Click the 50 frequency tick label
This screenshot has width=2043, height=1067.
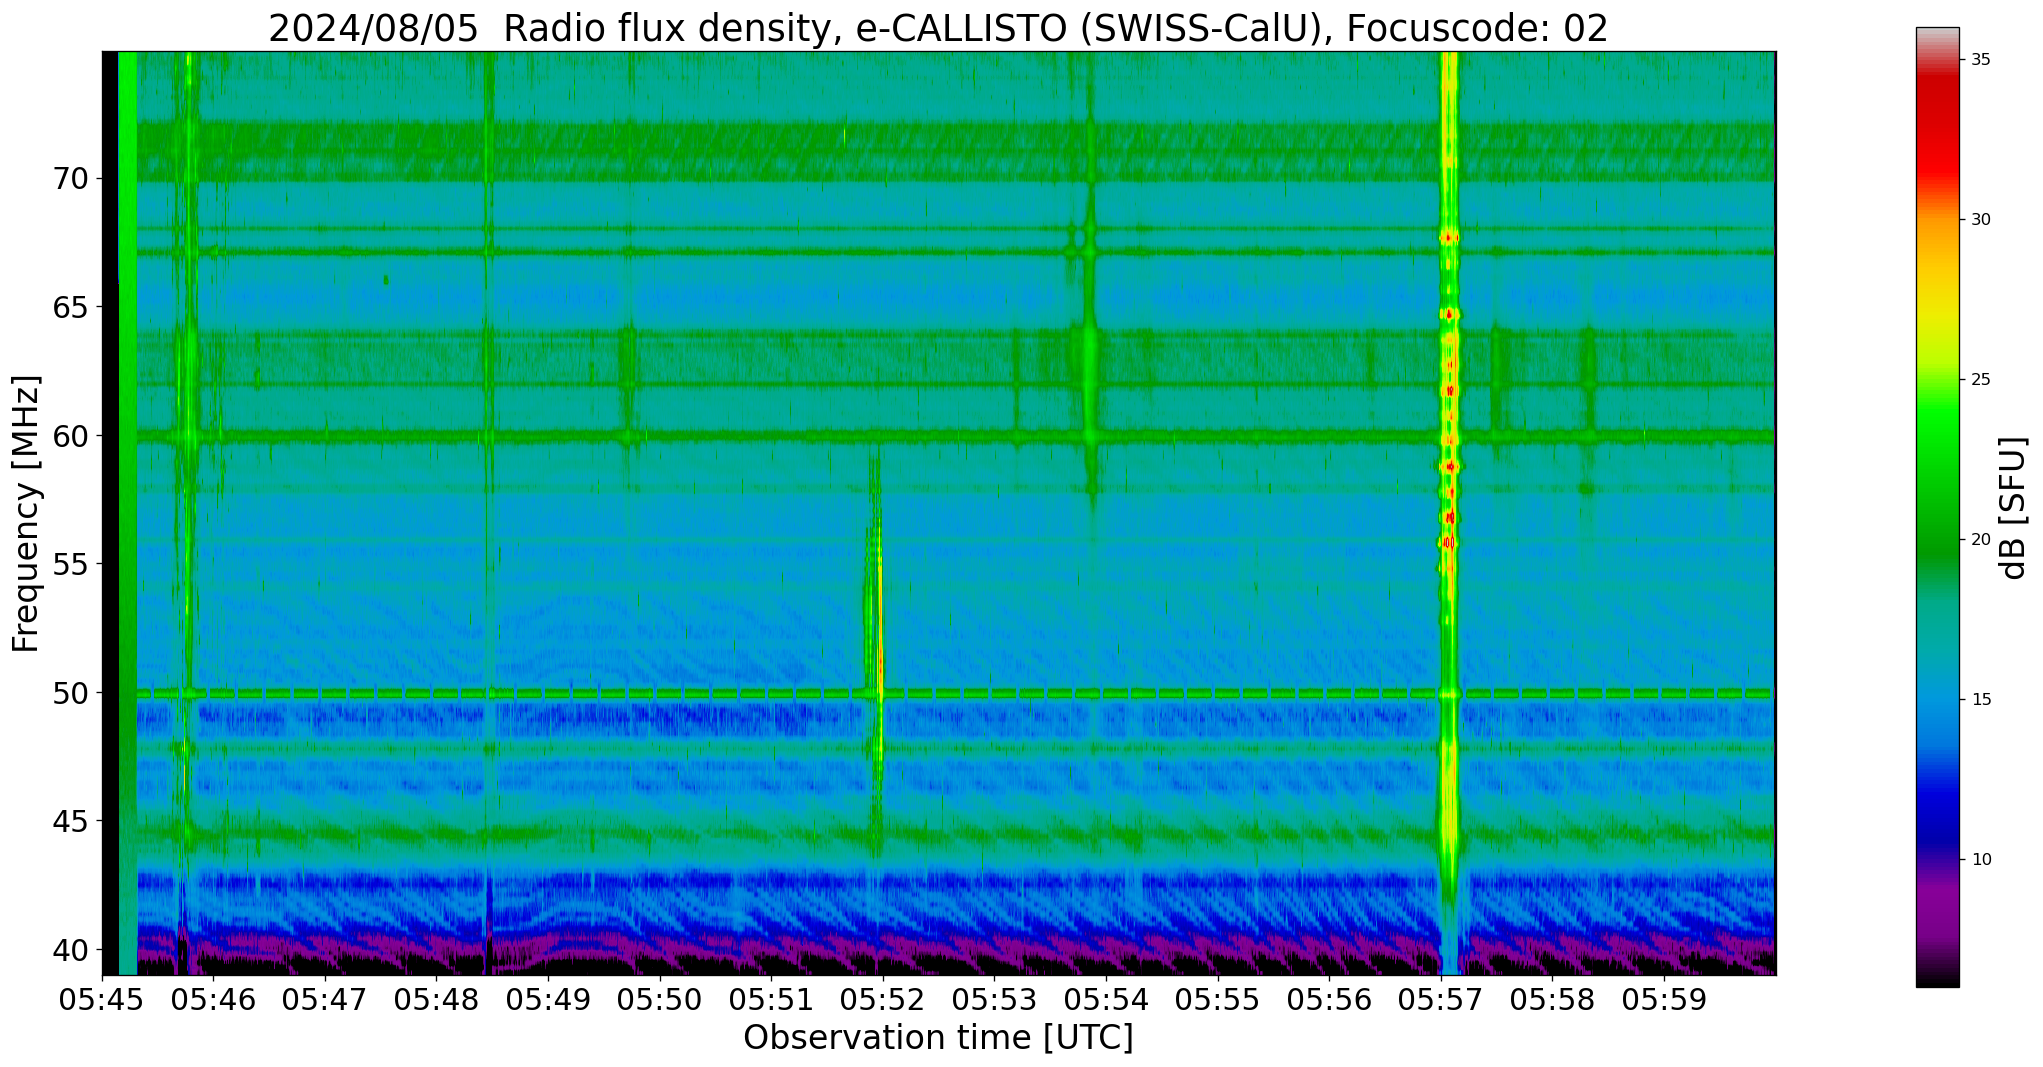[x=70, y=692]
